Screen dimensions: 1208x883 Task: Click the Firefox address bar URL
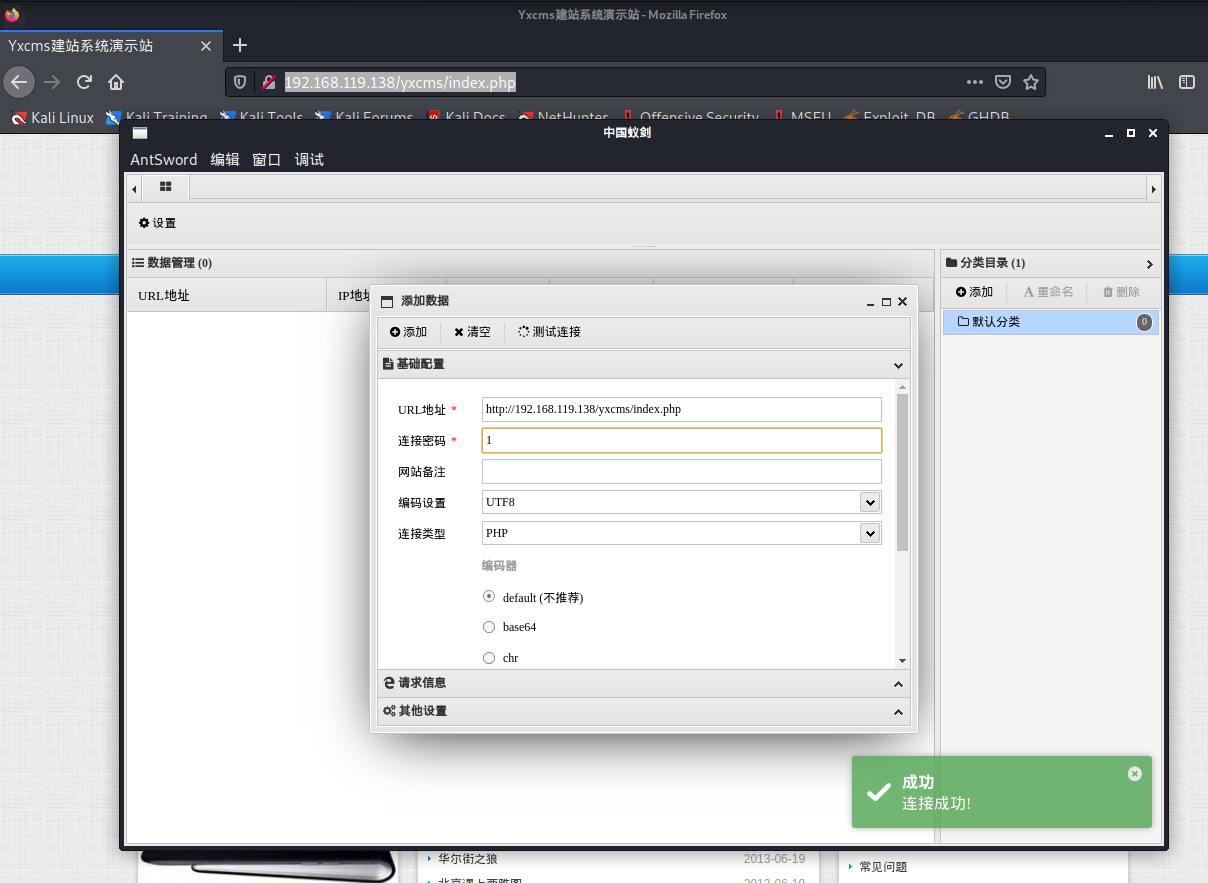click(x=400, y=82)
